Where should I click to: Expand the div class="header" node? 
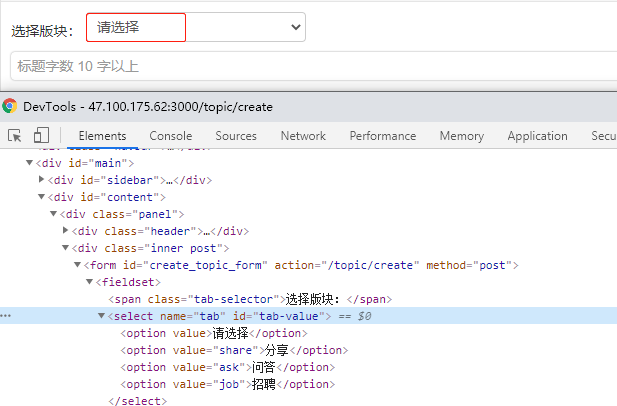pos(65,230)
